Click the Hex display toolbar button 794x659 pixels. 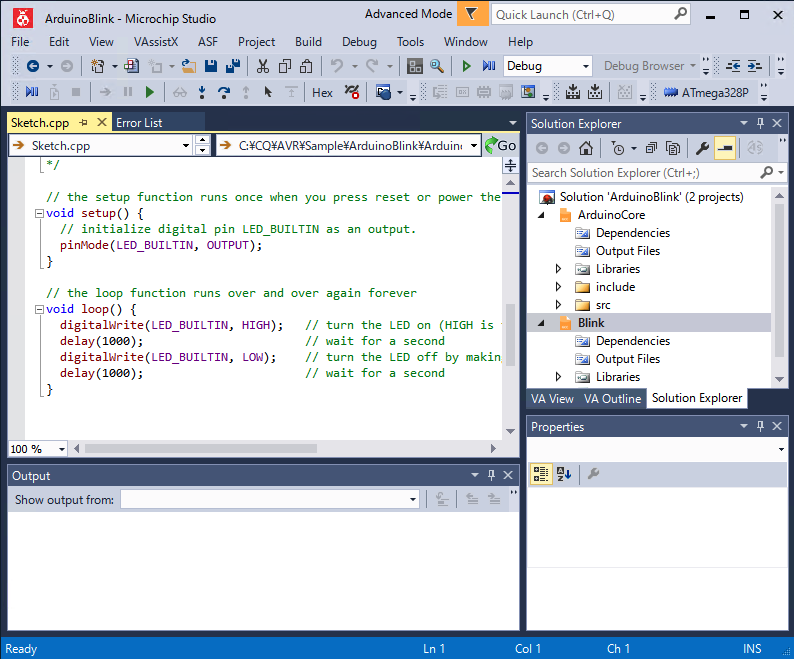322,92
